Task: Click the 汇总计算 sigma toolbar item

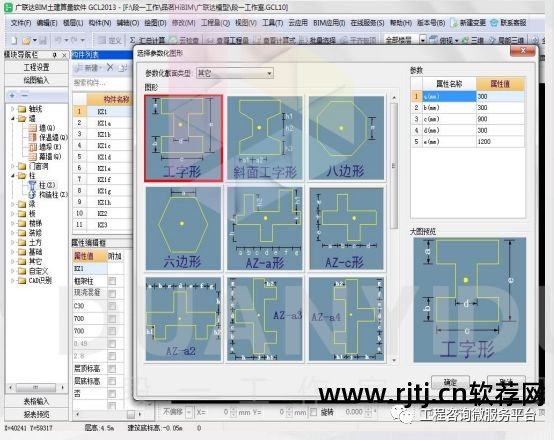Action: (147, 40)
